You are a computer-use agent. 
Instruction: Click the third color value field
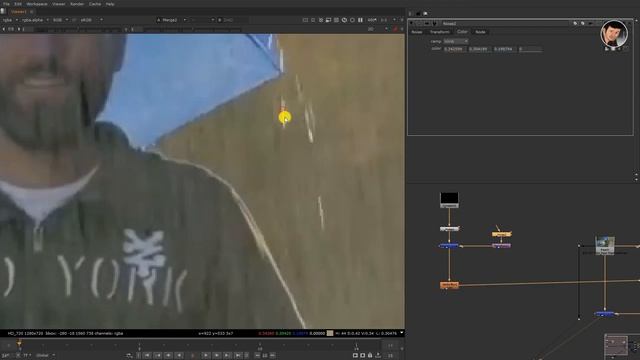504,49
